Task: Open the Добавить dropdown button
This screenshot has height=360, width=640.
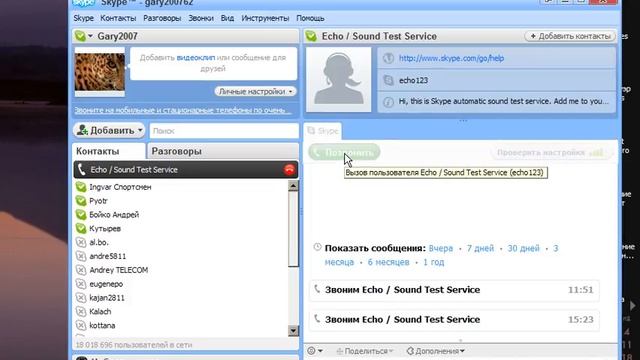Action: click(x=109, y=131)
